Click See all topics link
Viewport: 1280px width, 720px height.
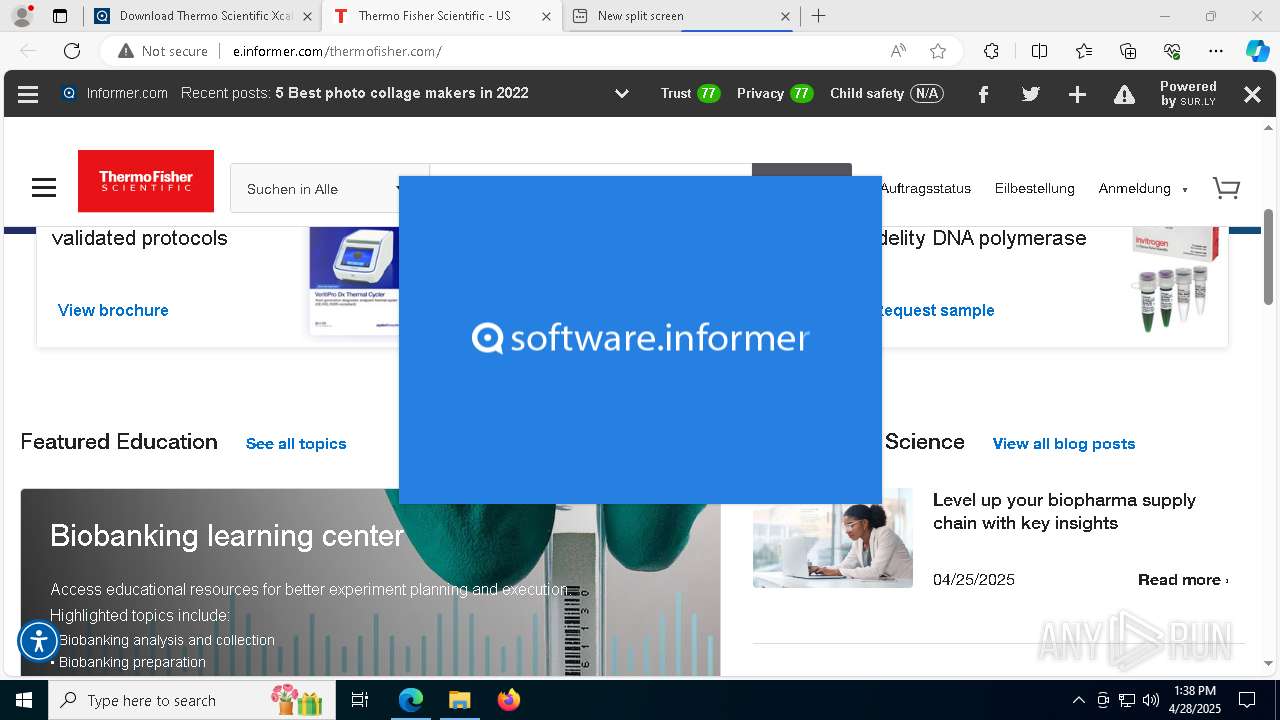coord(296,444)
